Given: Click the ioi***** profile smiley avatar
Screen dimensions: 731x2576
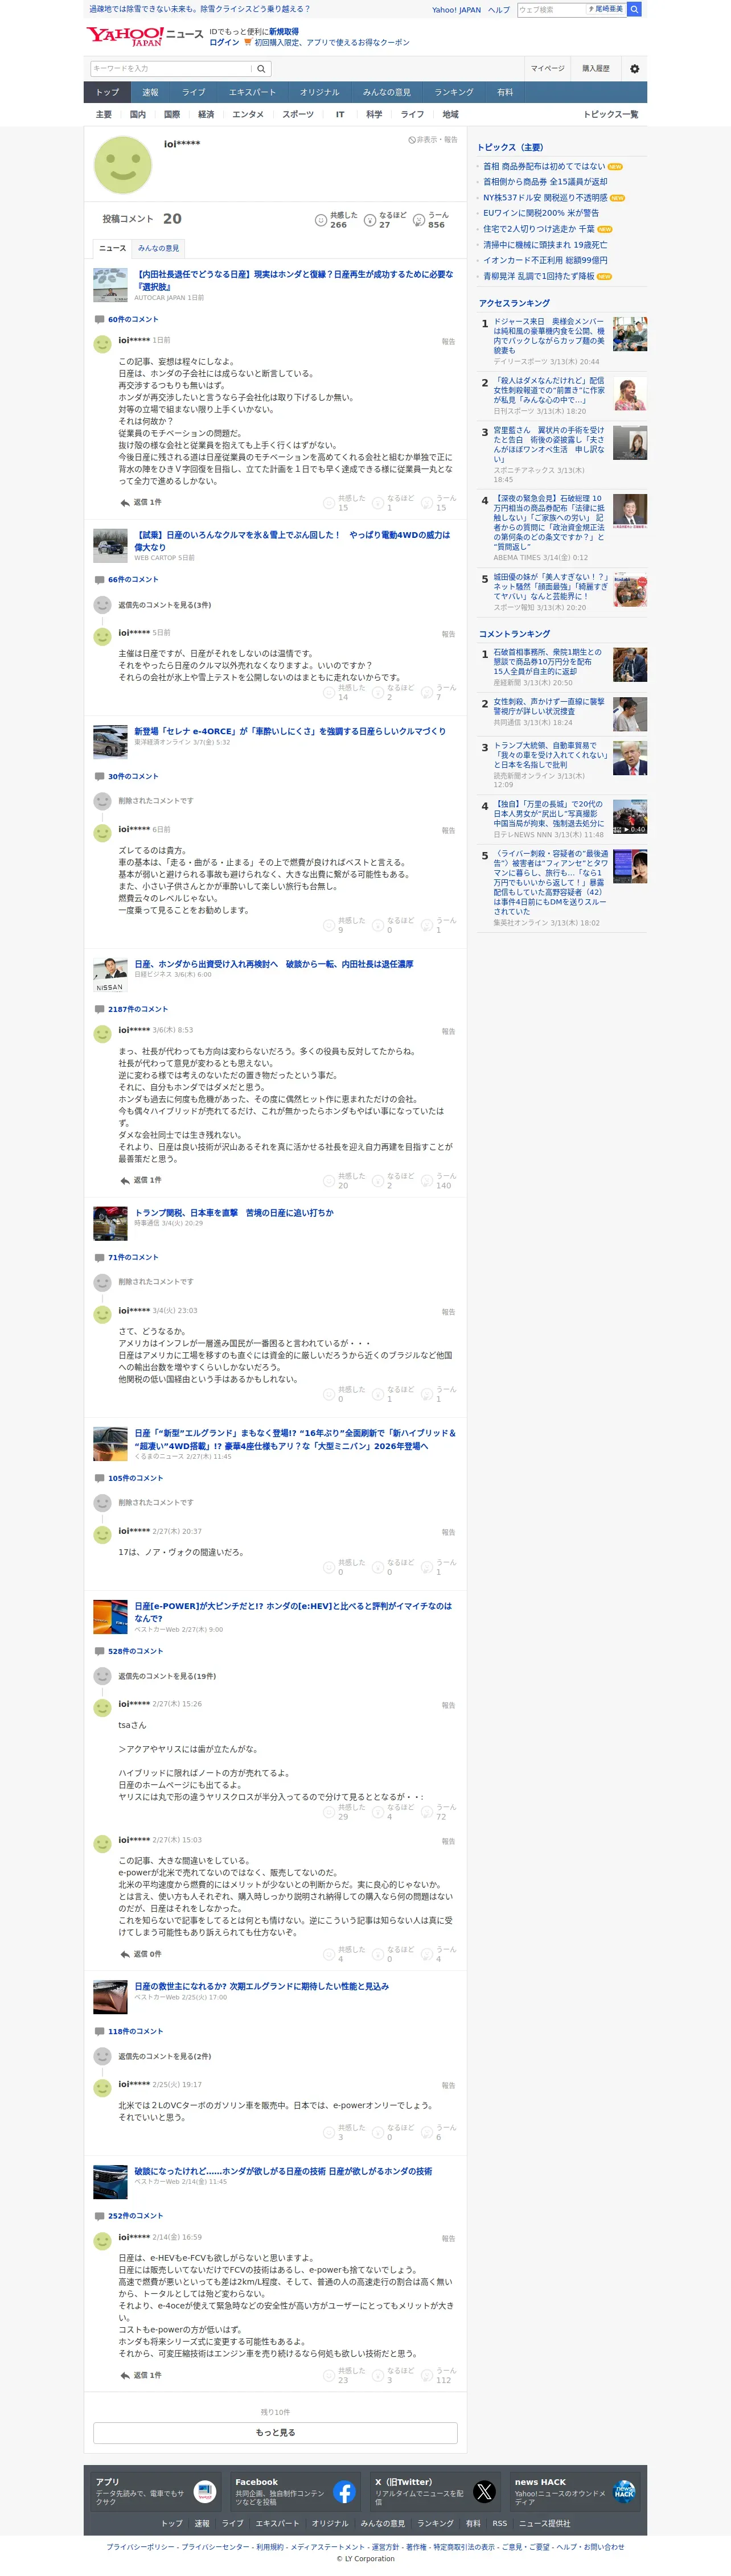Looking at the screenshot, I should click(x=123, y=165).
